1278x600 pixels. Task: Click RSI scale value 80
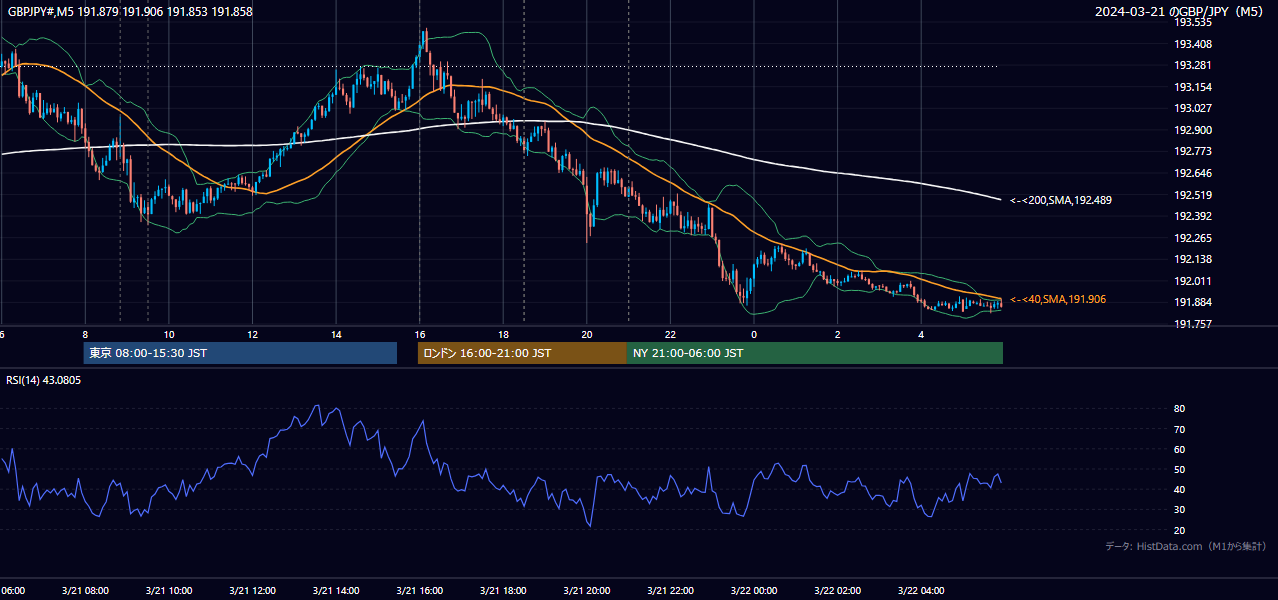pyautogui.click(x=1179, y=409)
